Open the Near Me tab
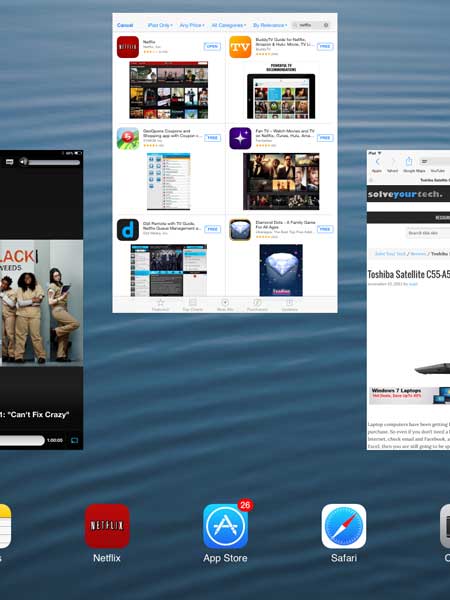Viewport: 450px width, 600px height. point(225,305)
